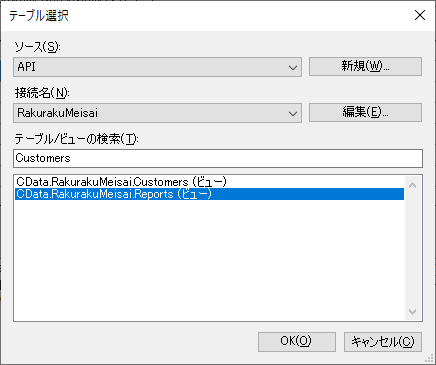Click the 編集(E)... button
436x365 pixels.
pos(365,112)
